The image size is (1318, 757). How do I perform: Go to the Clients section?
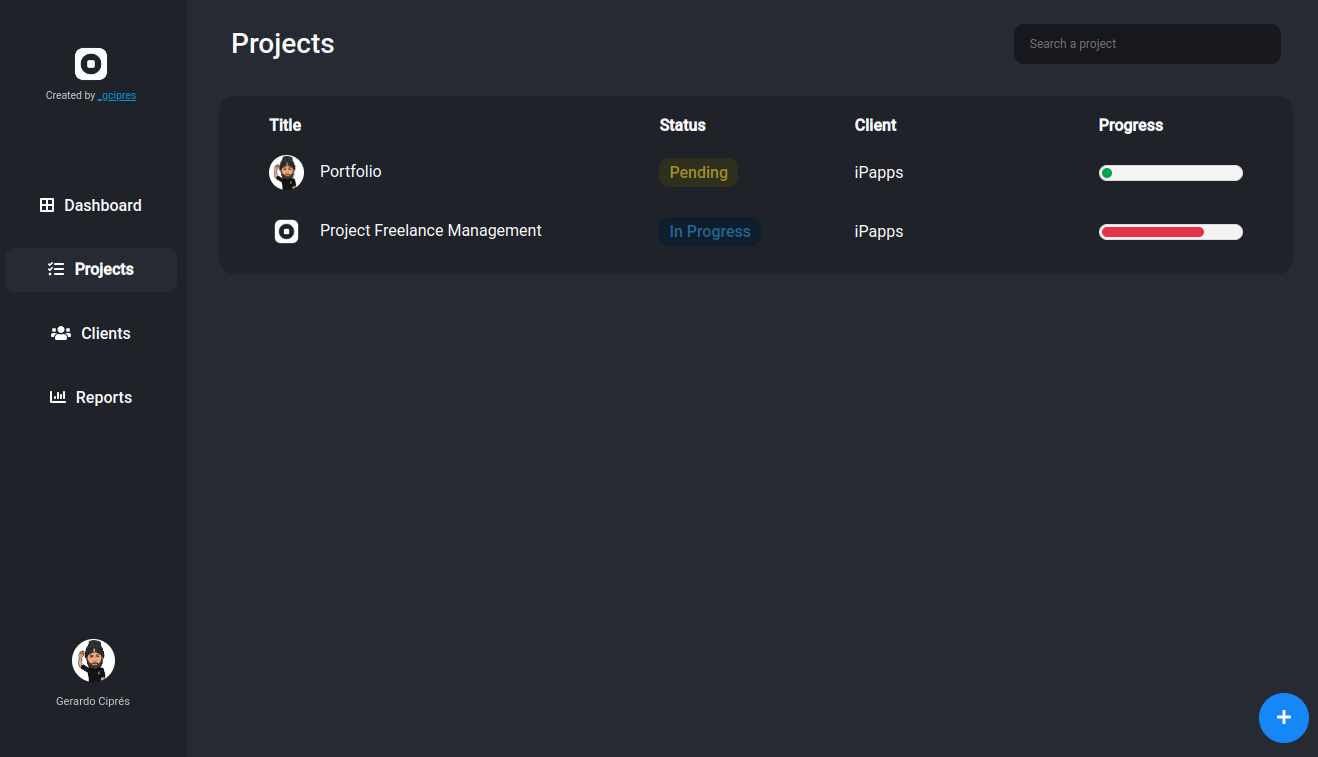(105, 333)
